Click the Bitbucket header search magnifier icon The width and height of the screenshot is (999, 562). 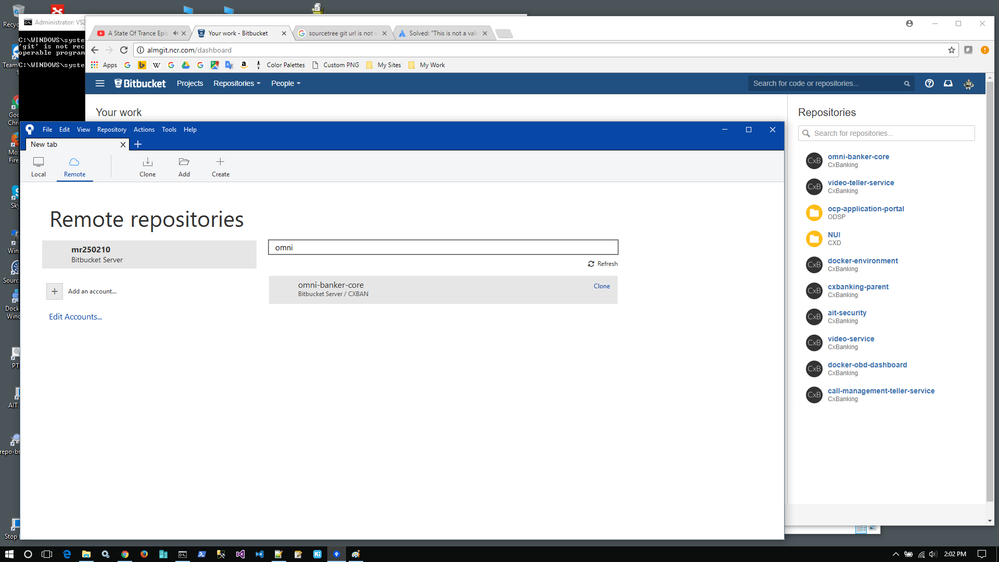pos(907,83)
